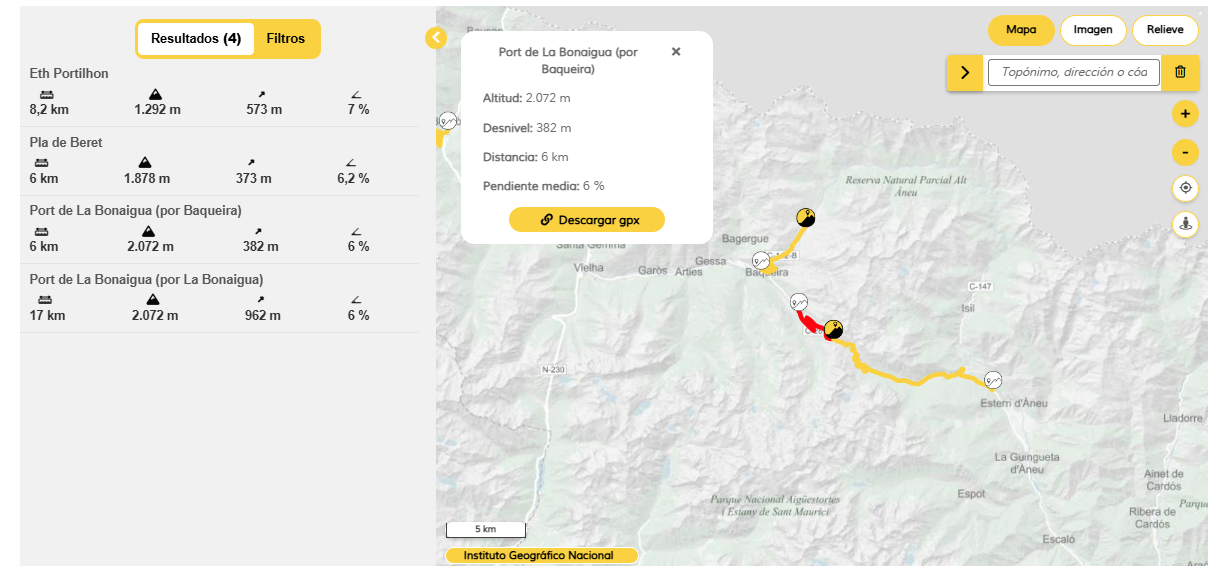Zoom out with the minus button
This screenshot has height=566, width=1222.
(1185, 152)
